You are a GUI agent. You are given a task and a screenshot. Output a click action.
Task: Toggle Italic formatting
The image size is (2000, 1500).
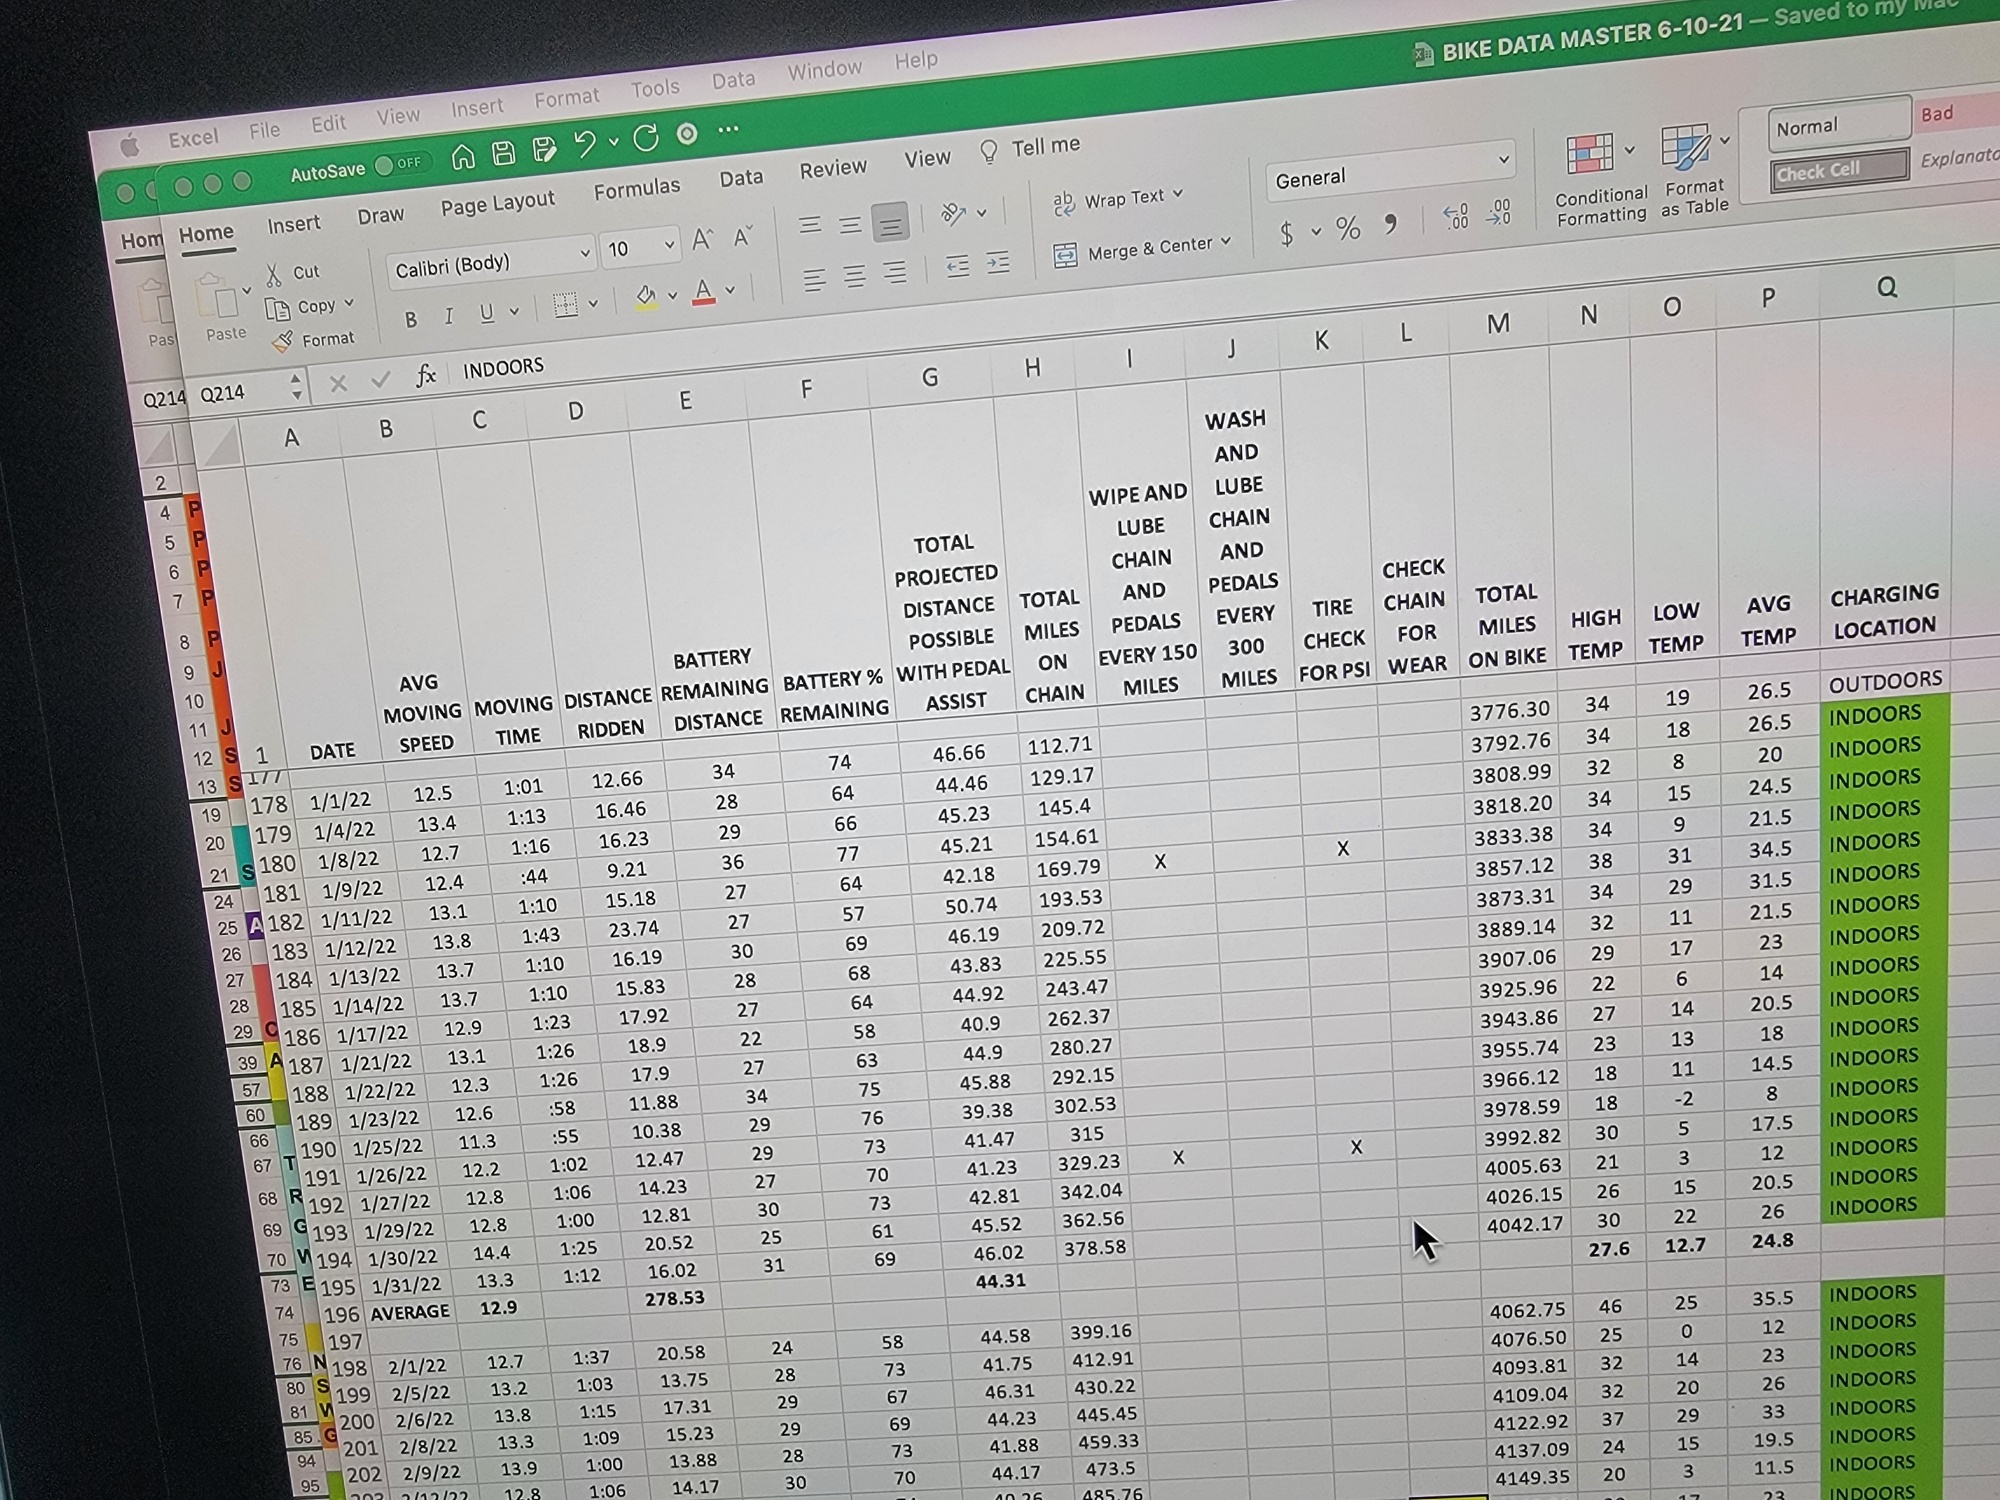tap(448, 316)
